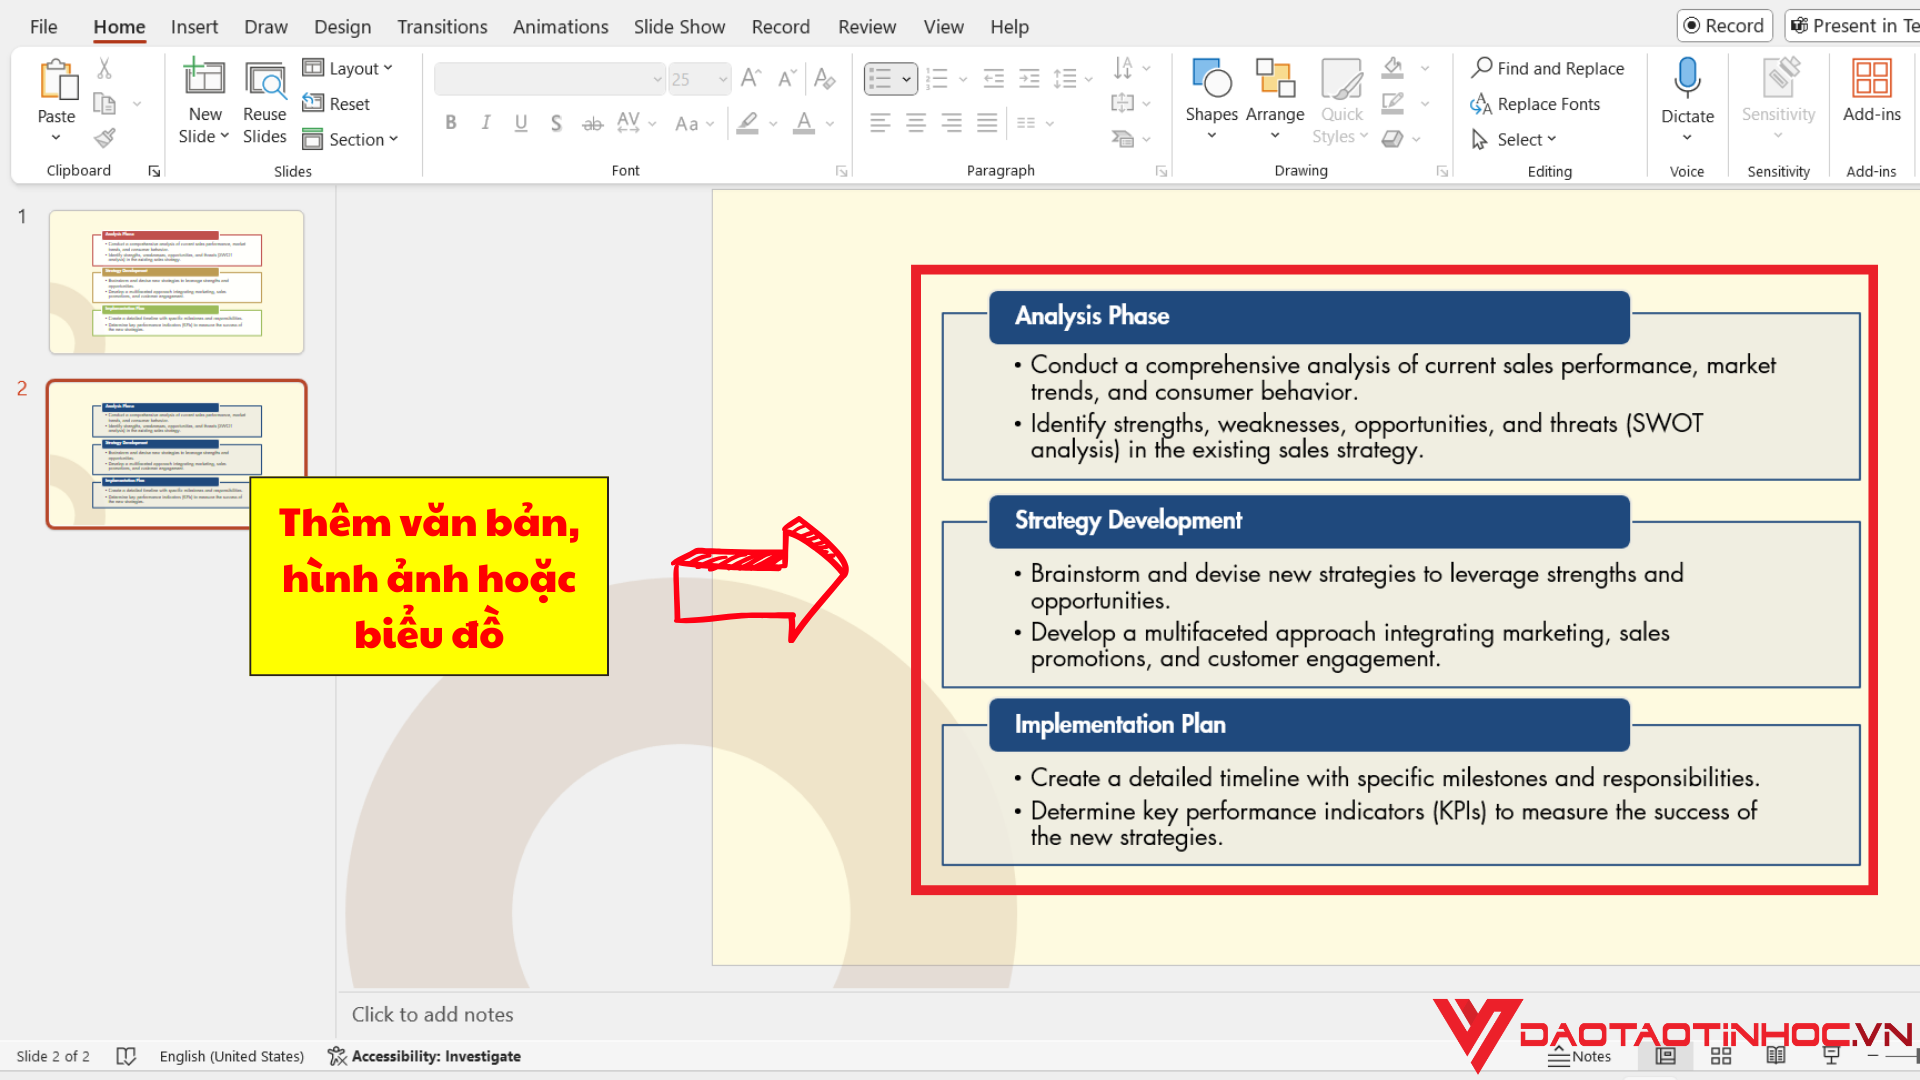
Task: Open the Section dropdown
Action: click(x=352, y=139)
